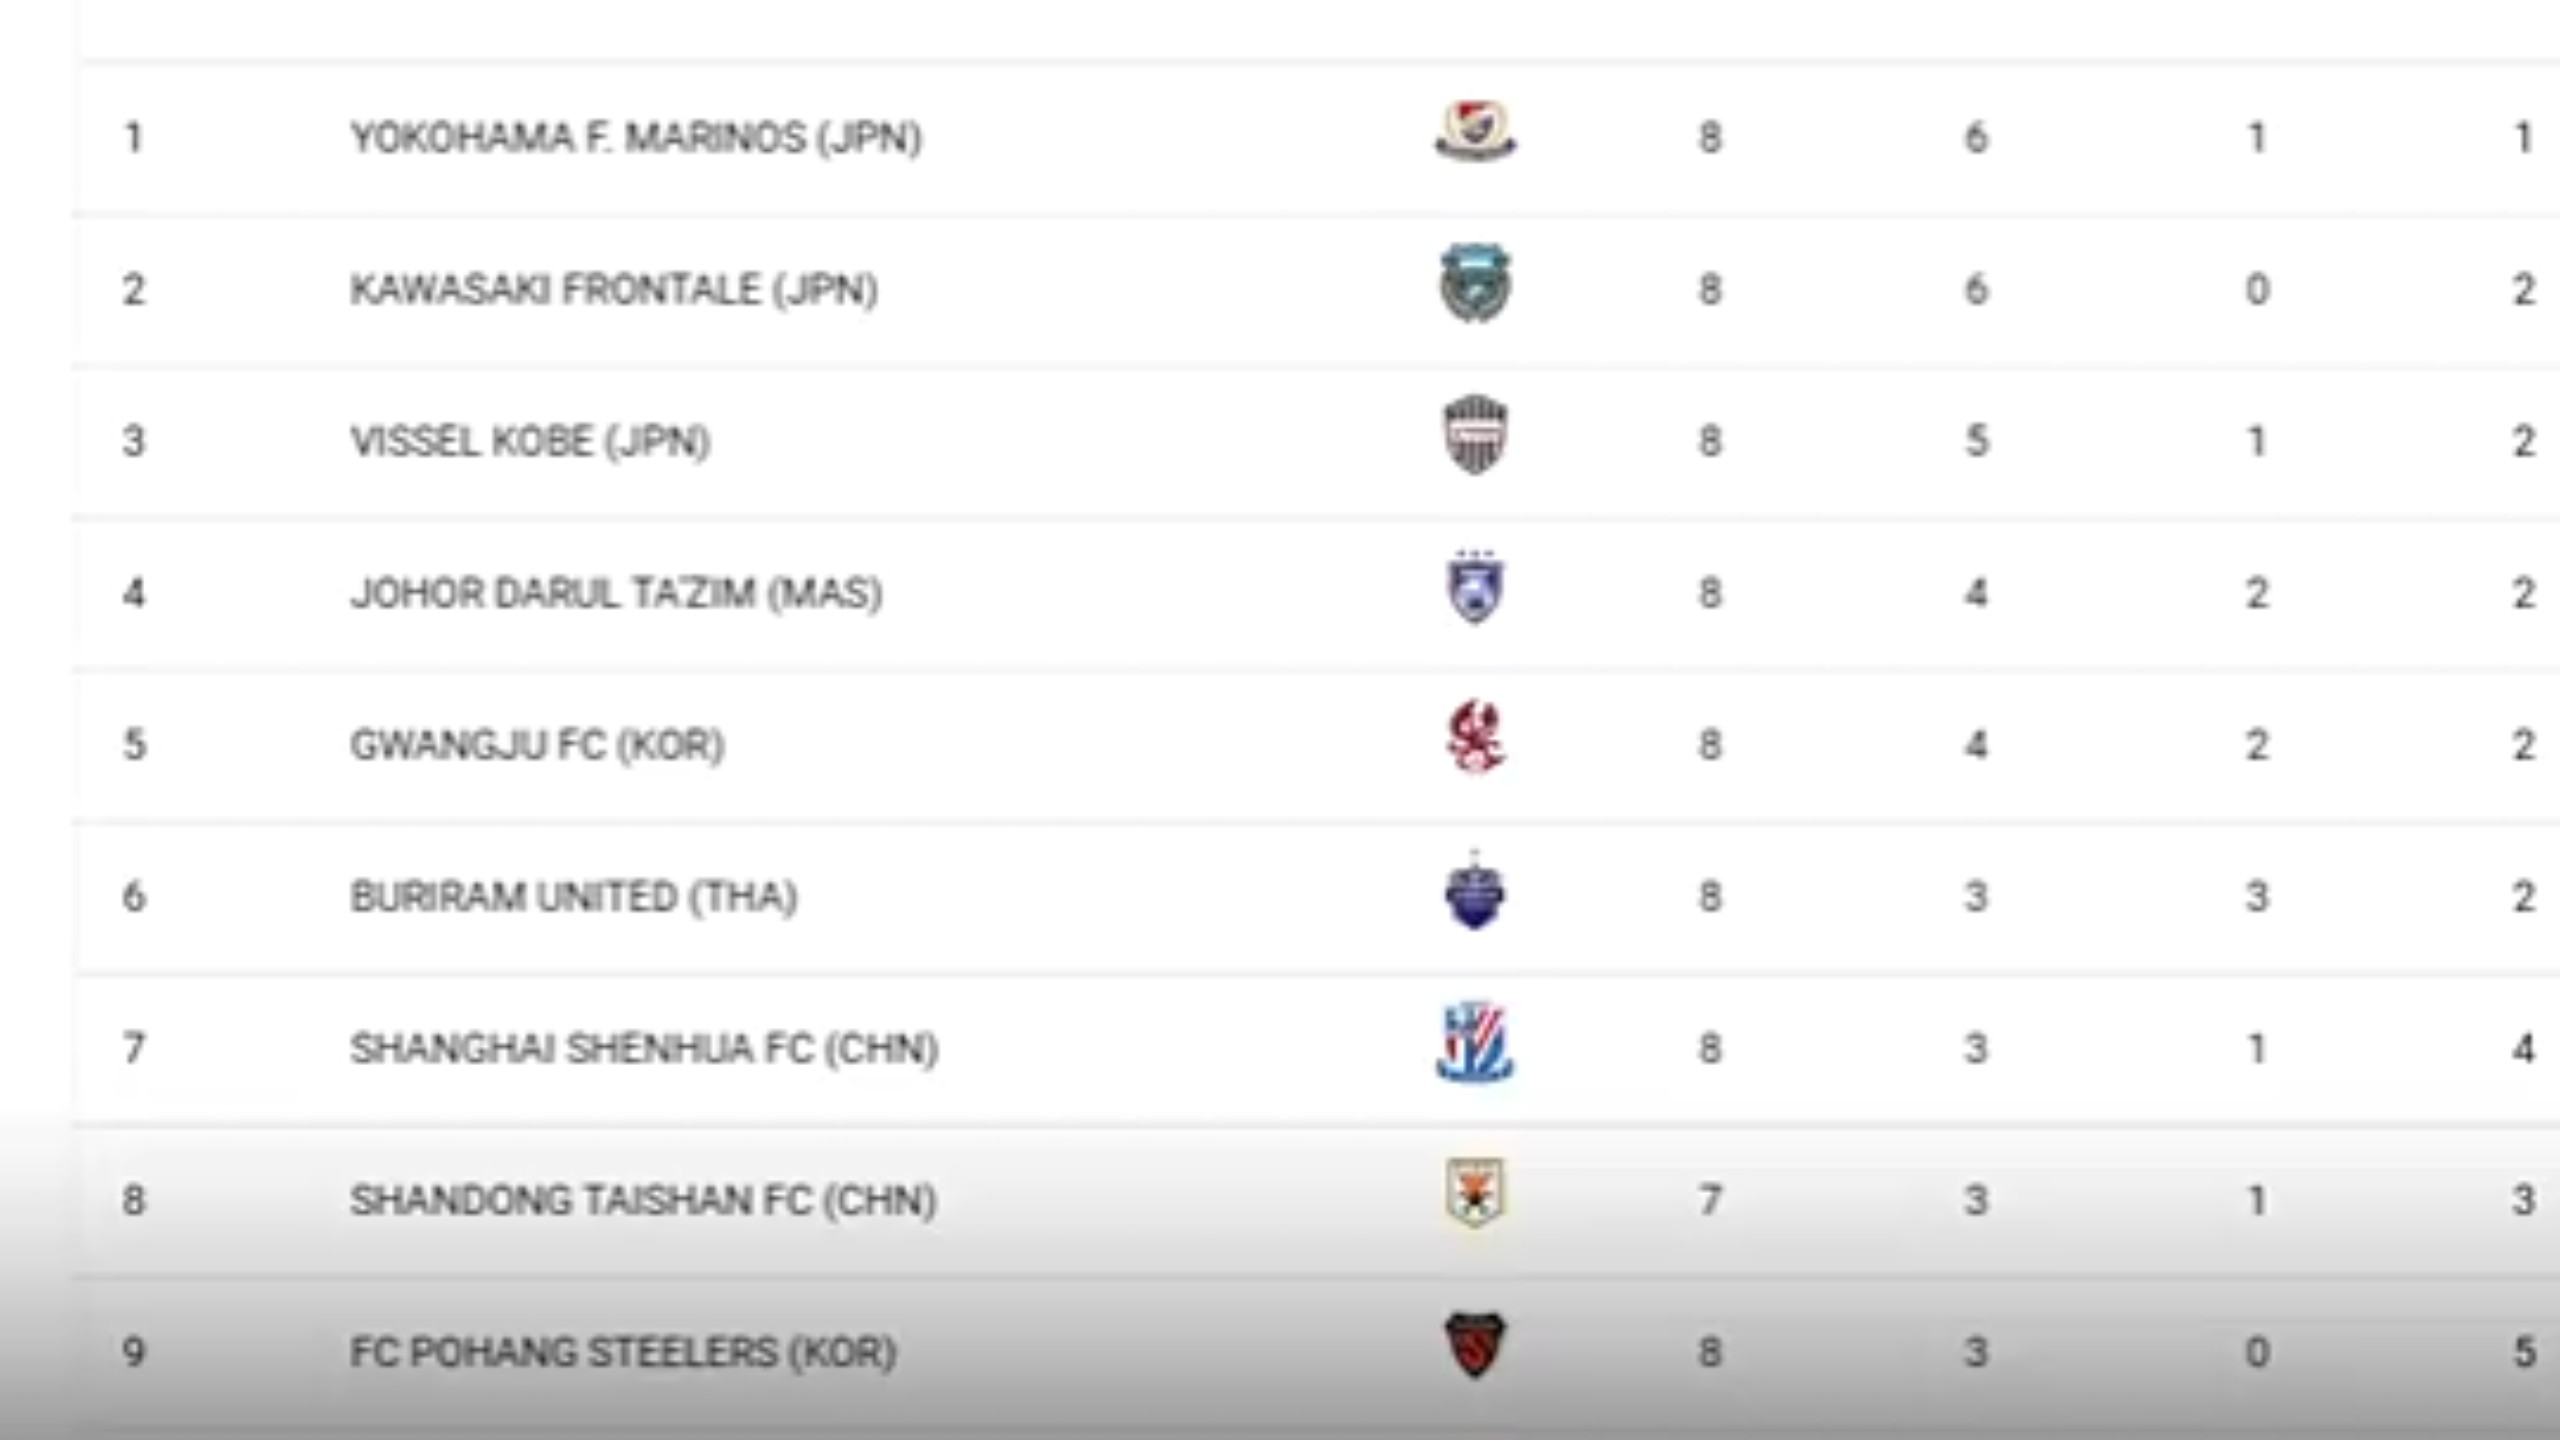
Task: Click the Gwangju FC club crest
Action: tap(1475, 739)
